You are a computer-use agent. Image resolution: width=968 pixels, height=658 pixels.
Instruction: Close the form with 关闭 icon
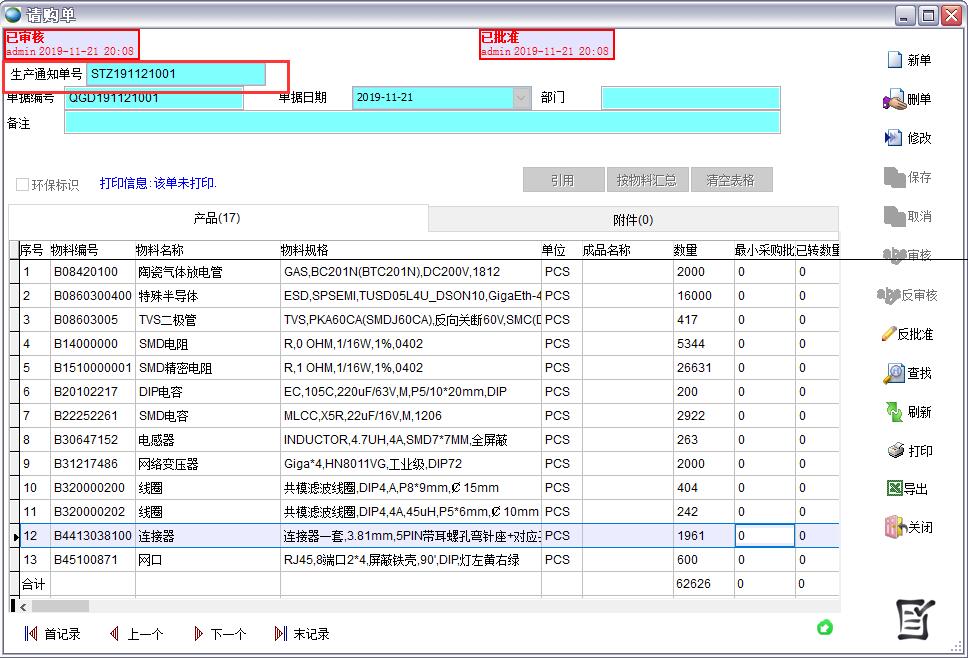[894, 527]
